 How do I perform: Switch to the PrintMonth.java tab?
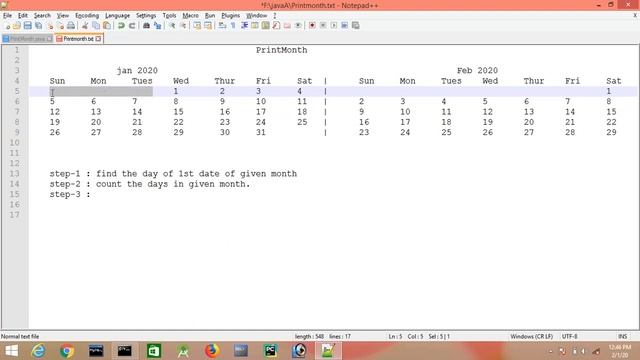click(27, 39)
